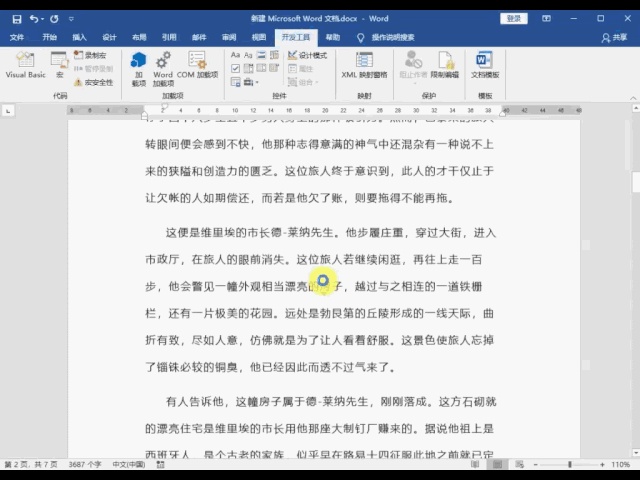
Task: Redo the last action
Action: (x=54, y=19)
